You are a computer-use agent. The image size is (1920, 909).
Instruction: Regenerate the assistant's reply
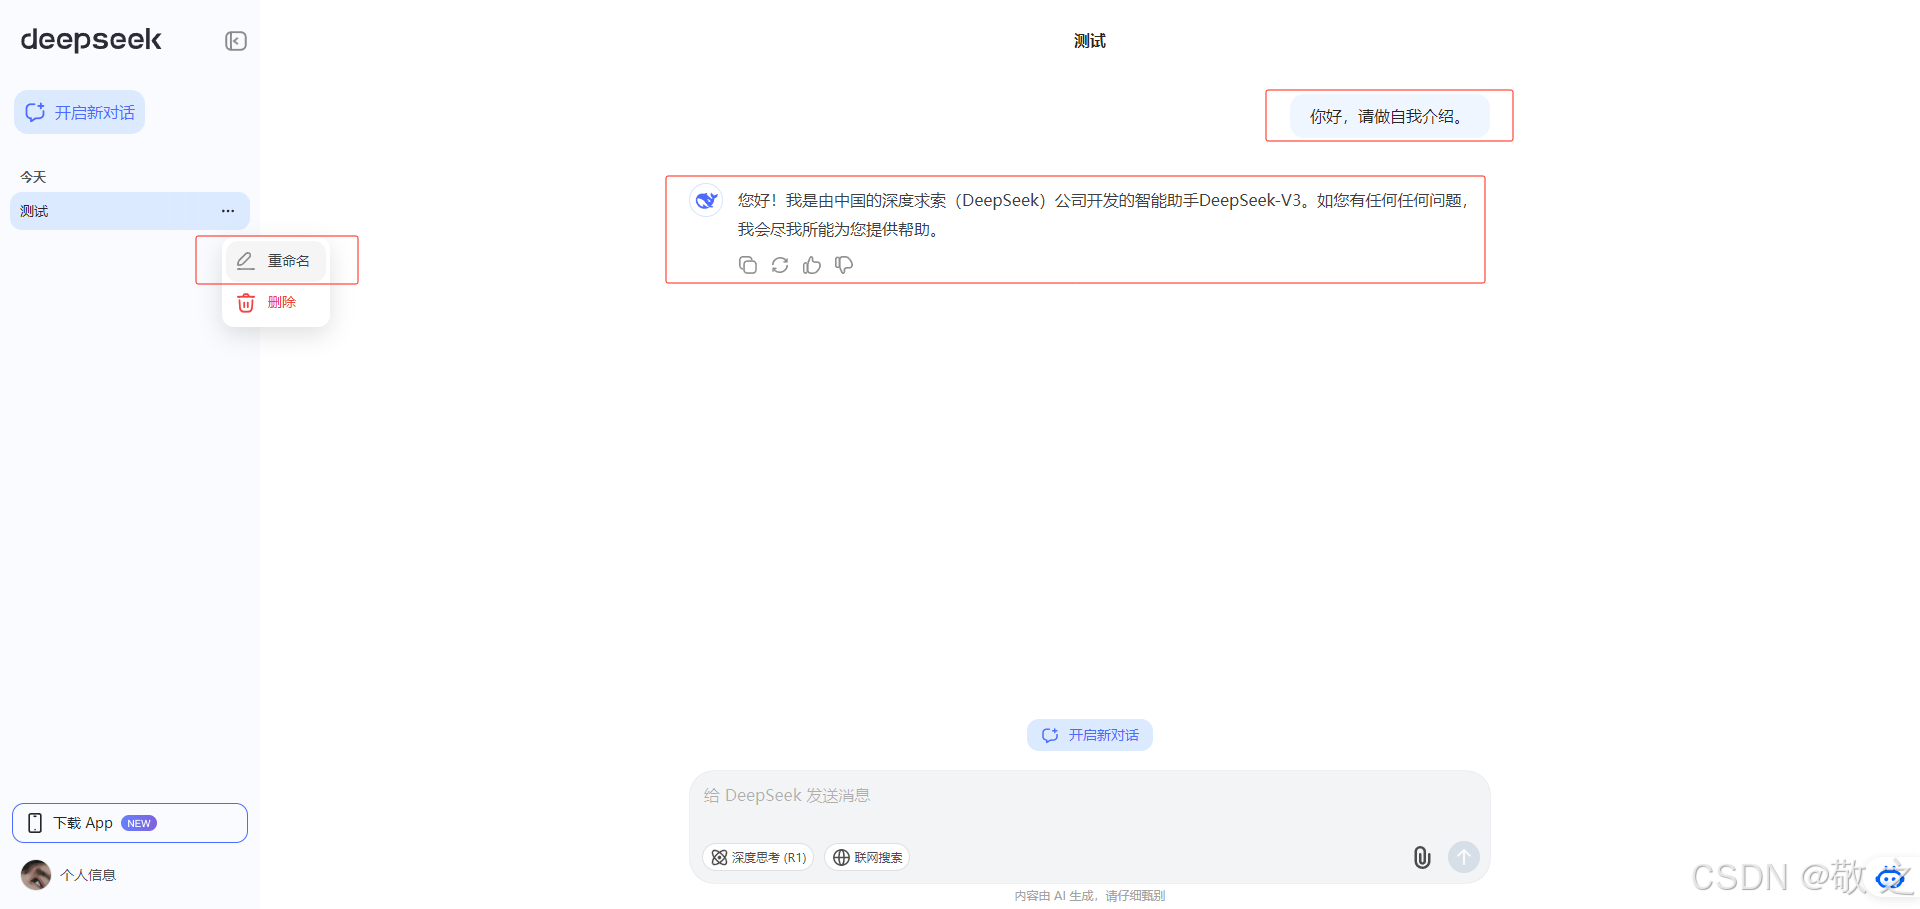pyautogui.click(x=780, y=265)
